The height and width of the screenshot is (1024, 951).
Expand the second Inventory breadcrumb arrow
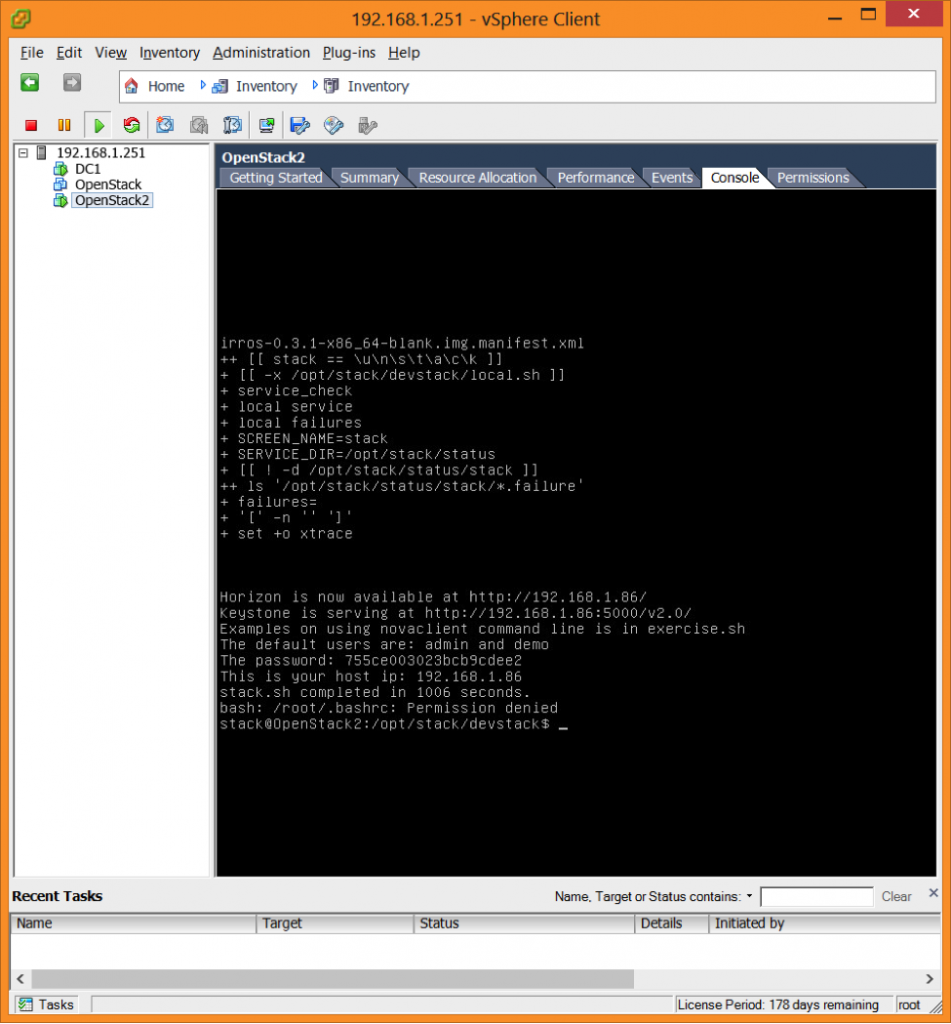315,85
